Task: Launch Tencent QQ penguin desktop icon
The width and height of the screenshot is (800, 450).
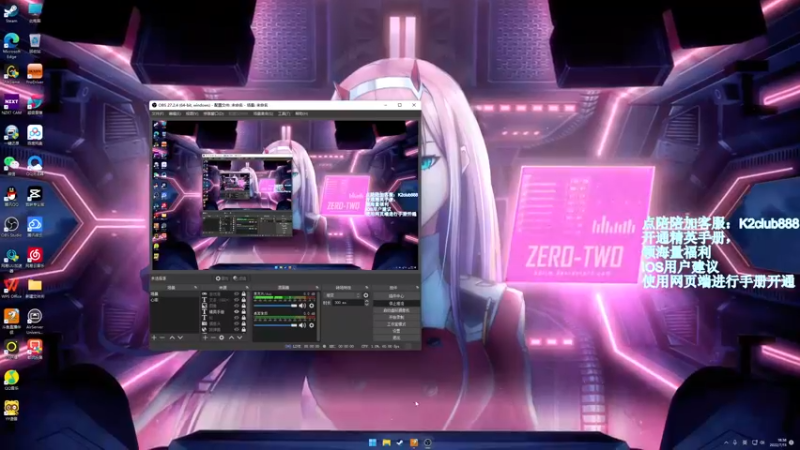Action: [x=11, y=195]
